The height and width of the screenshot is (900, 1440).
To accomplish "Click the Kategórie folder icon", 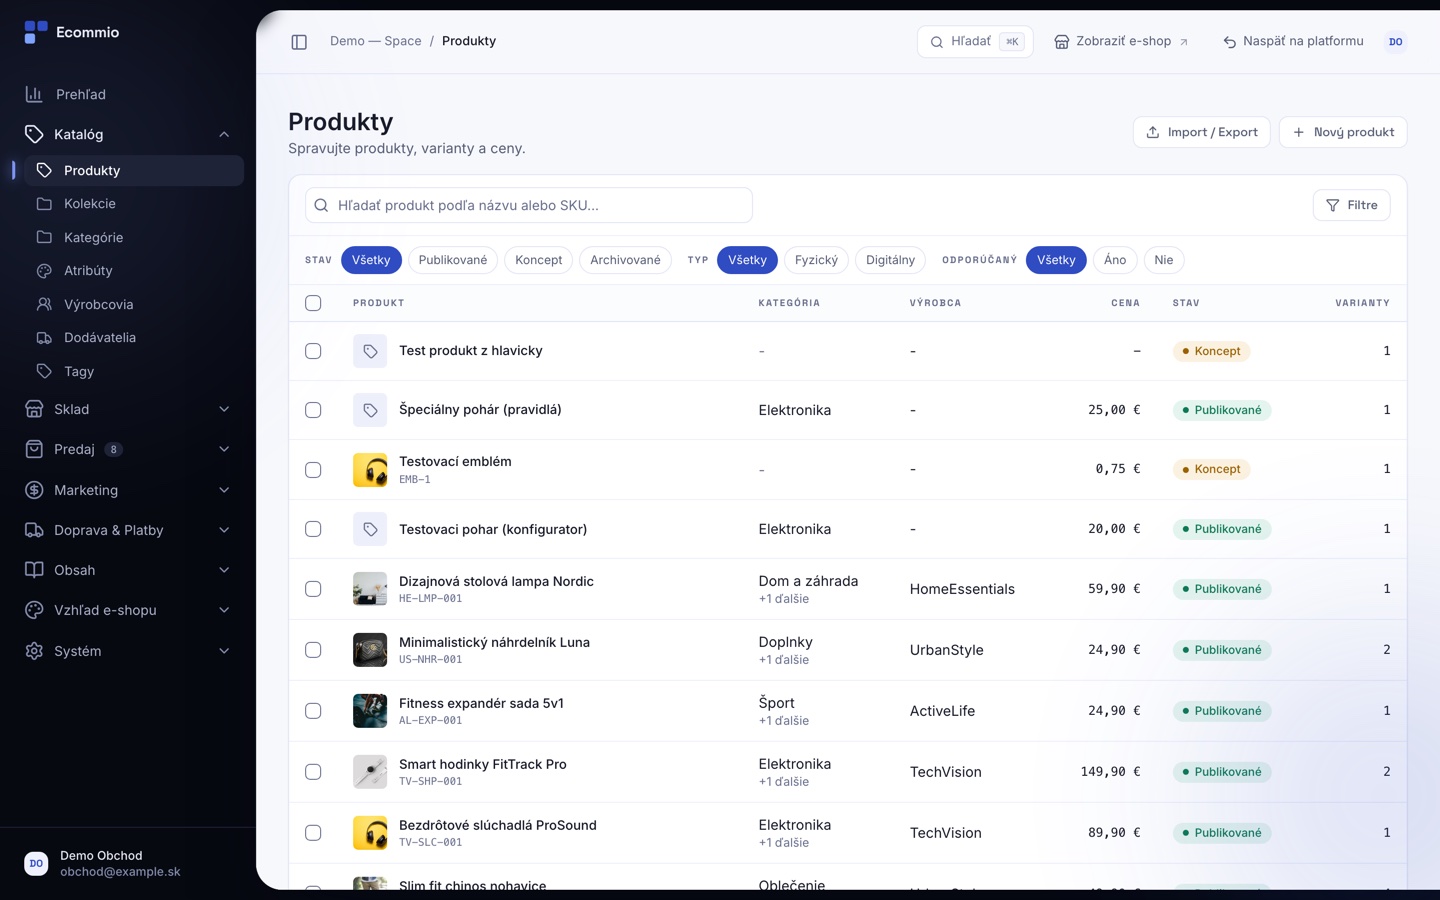I will click(x=44, y=237).
